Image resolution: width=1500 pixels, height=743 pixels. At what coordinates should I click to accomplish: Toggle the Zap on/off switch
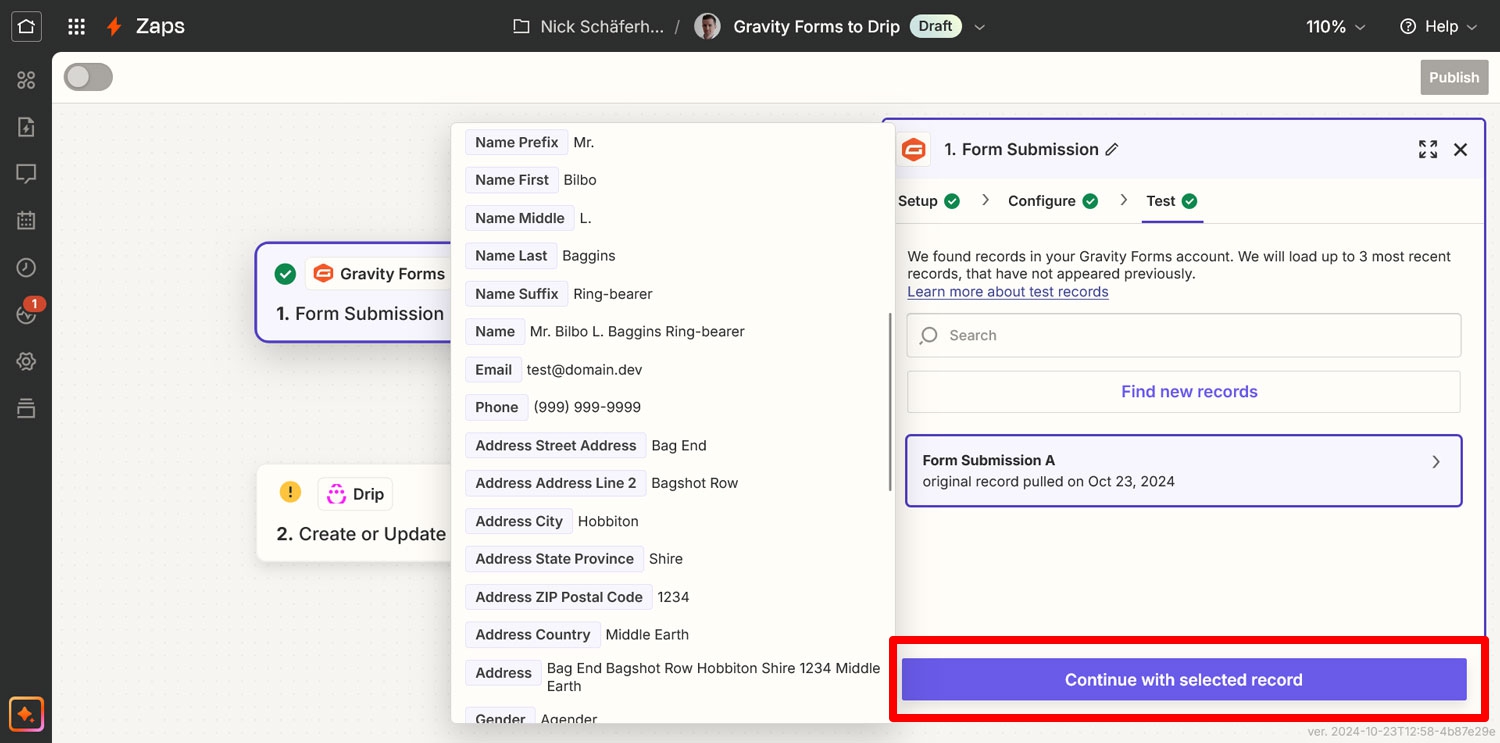click(x=89, y=77)
